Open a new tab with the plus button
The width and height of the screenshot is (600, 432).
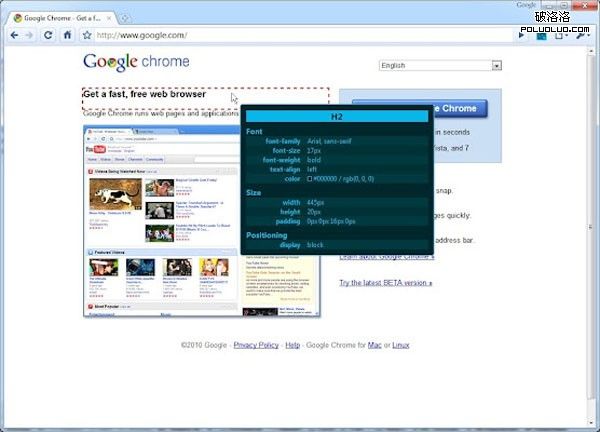(125, 18)
